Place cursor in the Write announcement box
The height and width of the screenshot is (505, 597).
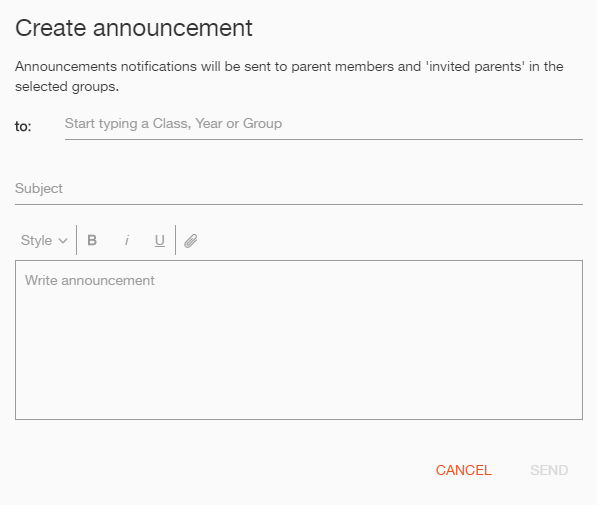(299, 340)
